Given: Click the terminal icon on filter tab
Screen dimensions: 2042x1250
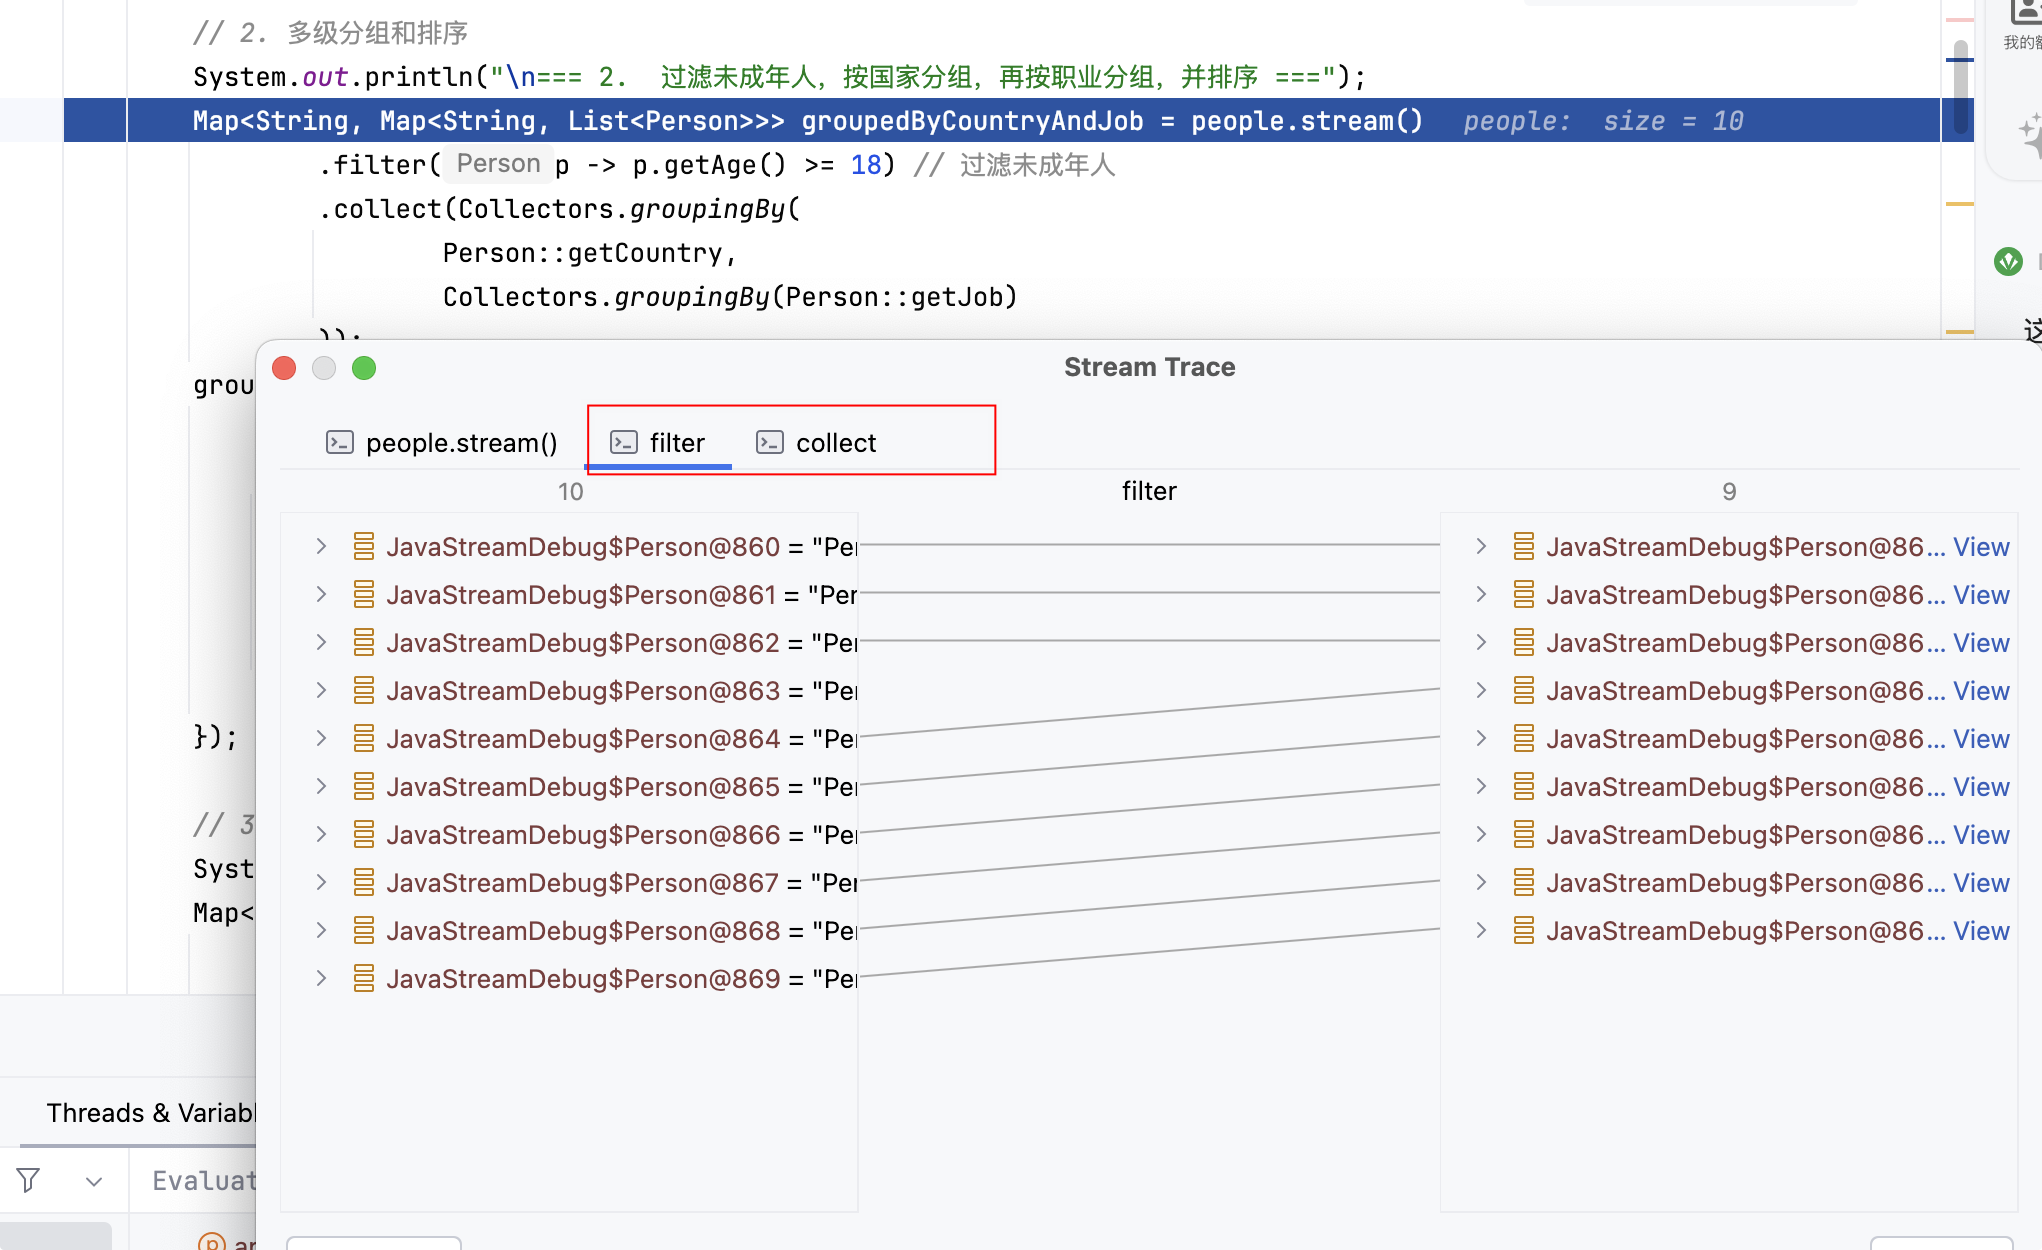Looking at the screenshot, I should coord(624,442).
